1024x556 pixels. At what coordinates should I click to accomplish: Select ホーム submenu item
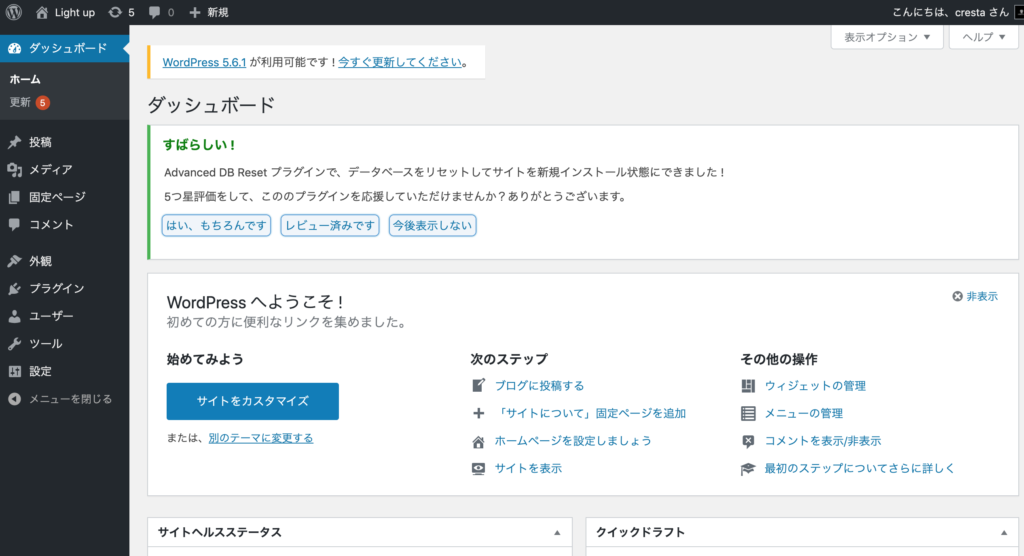[x=25, y=79]
